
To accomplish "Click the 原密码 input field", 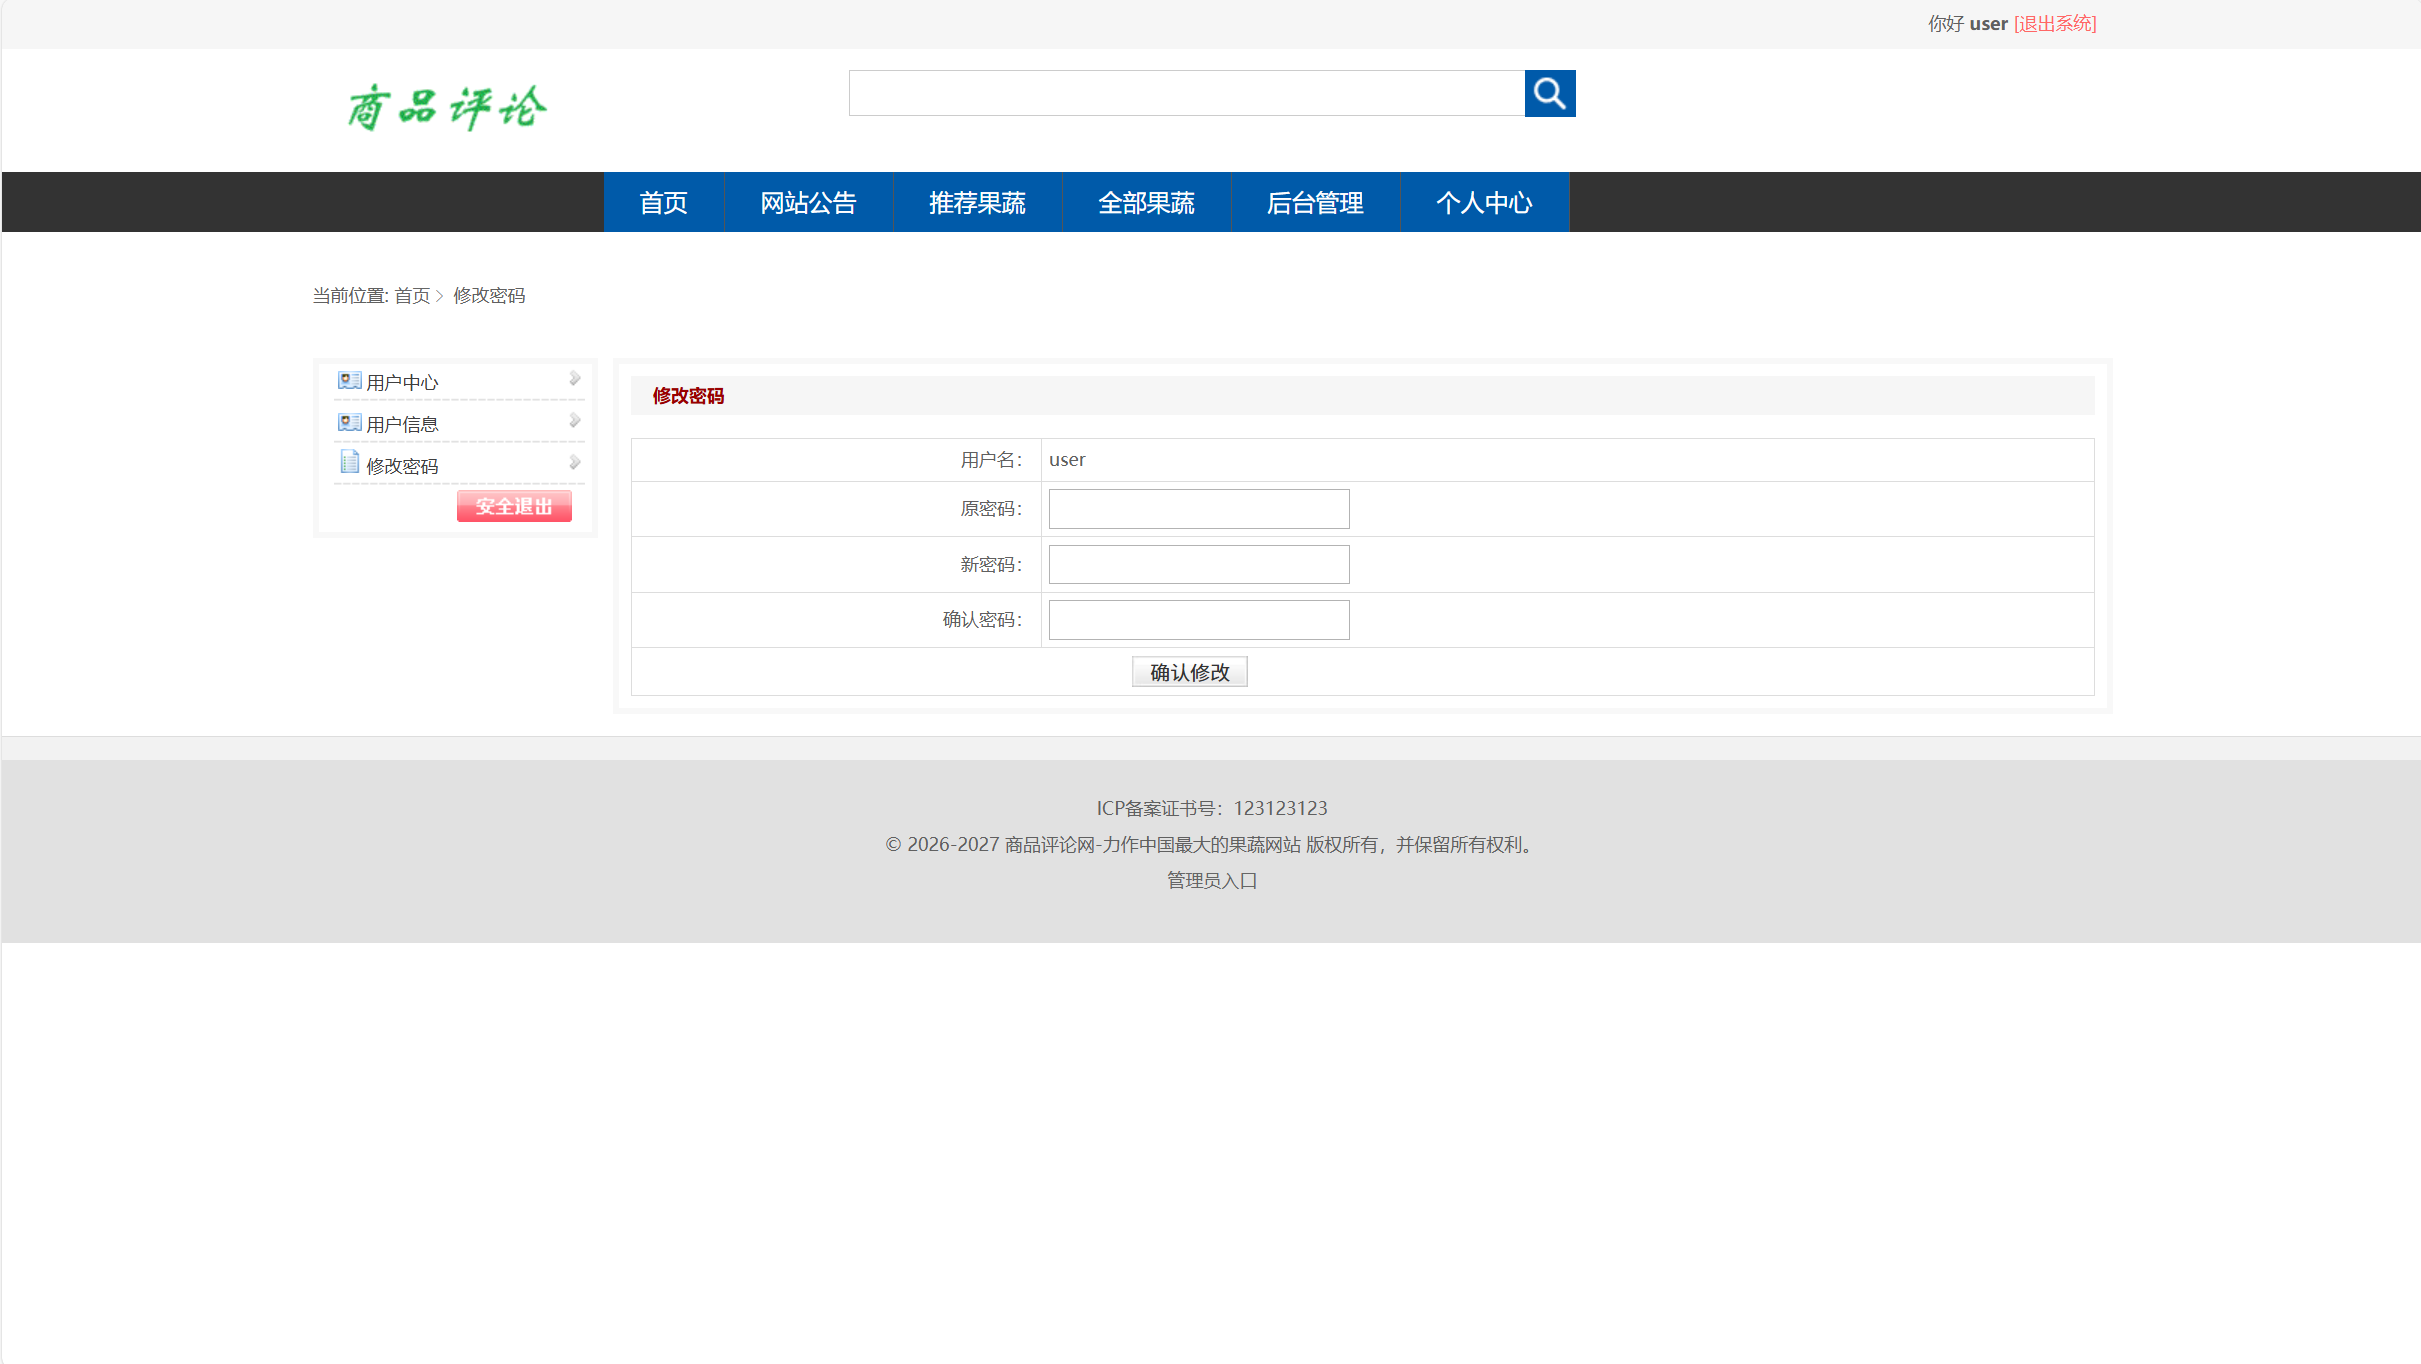I will [x=1197, y=508].
